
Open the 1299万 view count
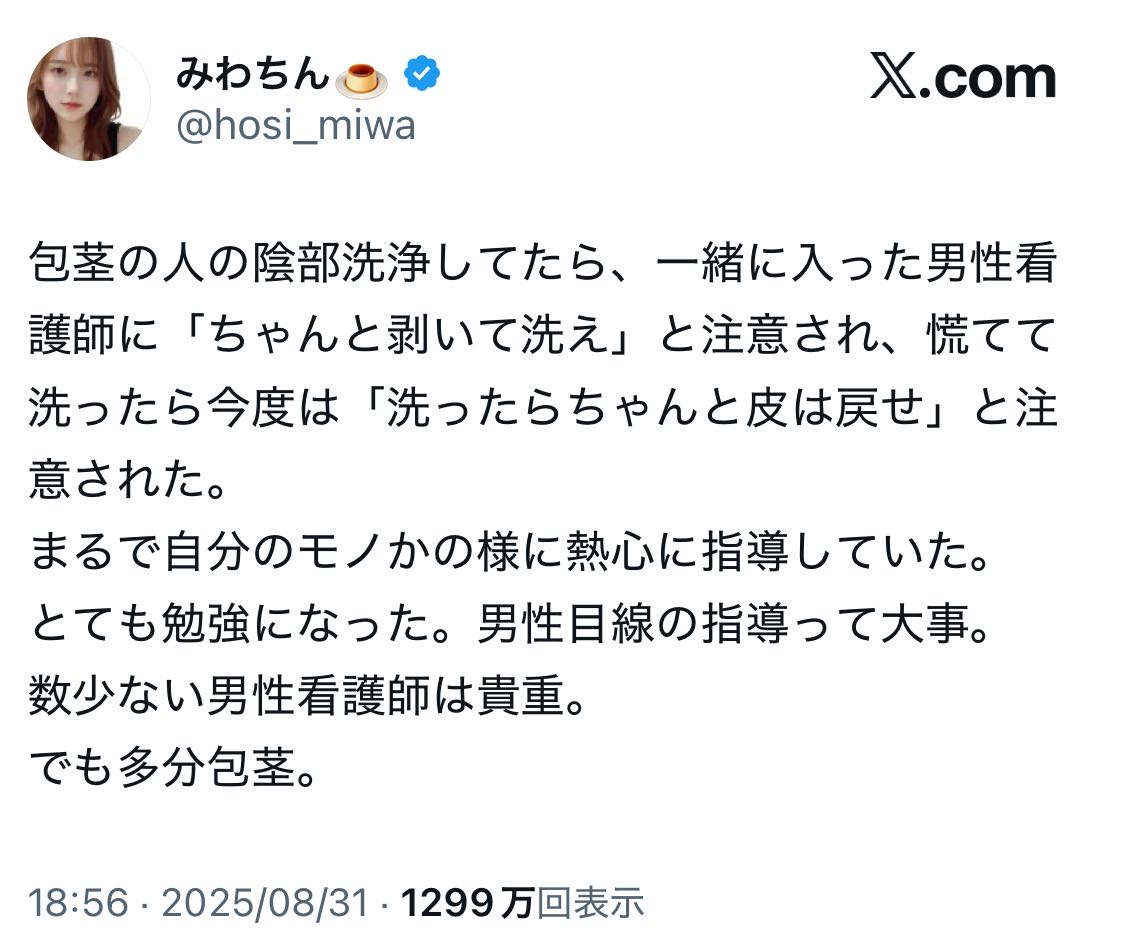pyautogui.click(x=467, y=904)
